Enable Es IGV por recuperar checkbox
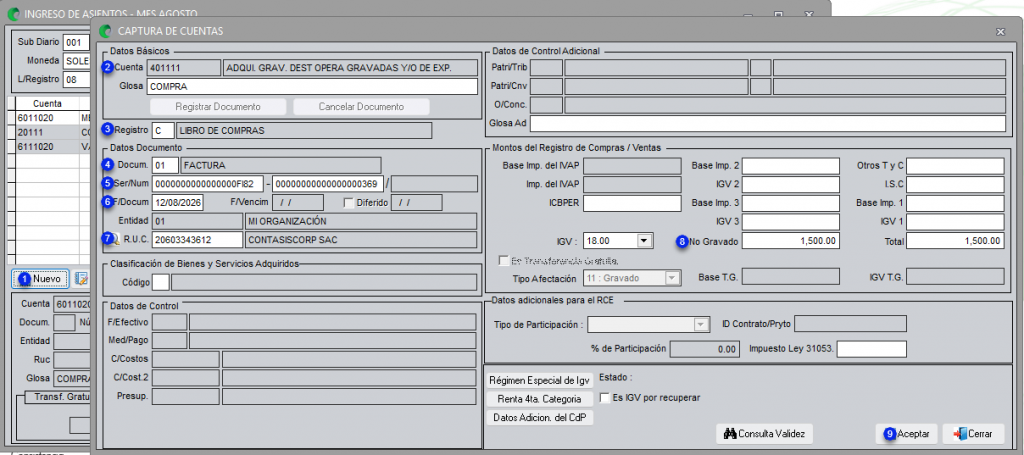Image resolution: width=1024 pixels, height=455 pixels. coord(605,398)
